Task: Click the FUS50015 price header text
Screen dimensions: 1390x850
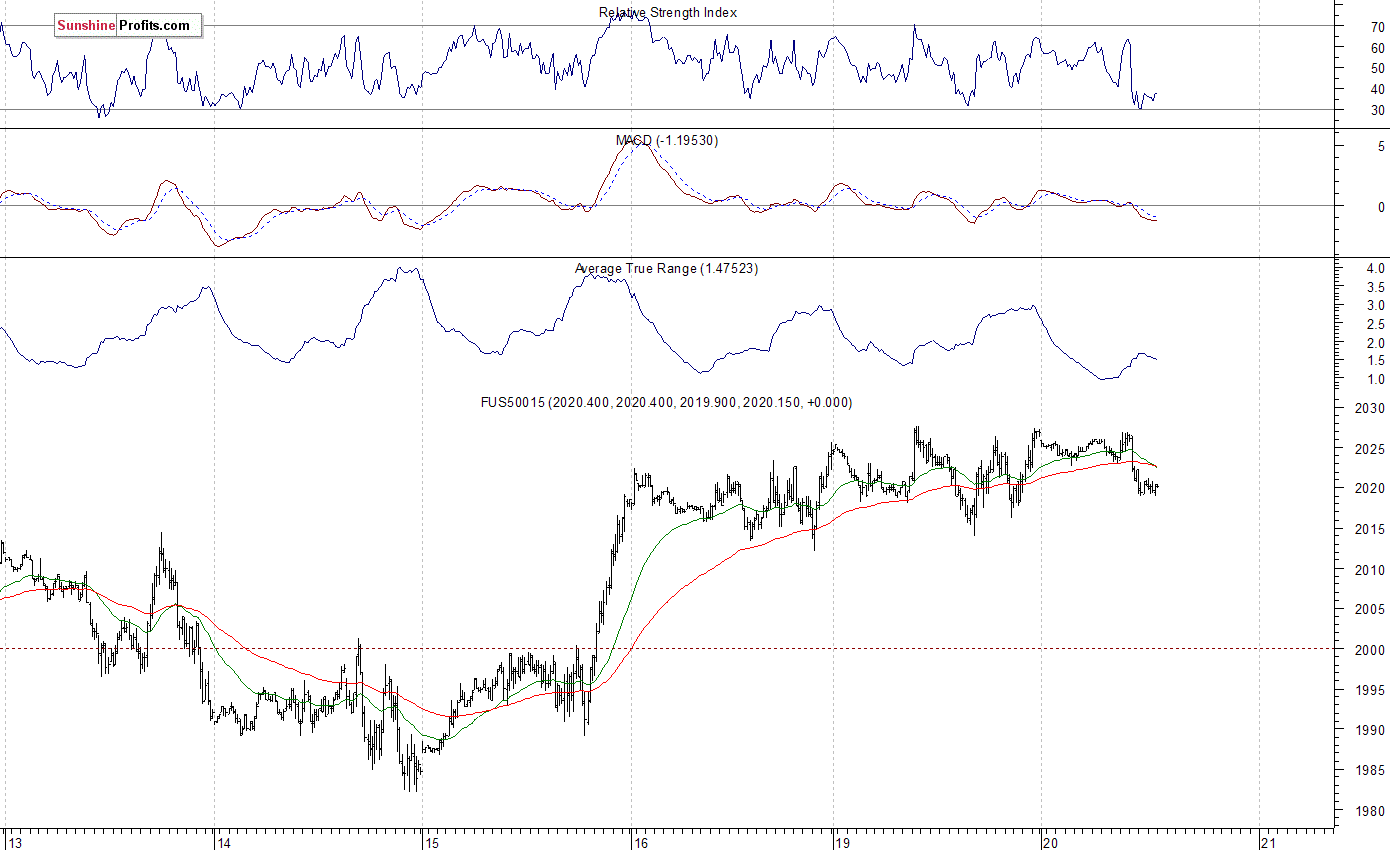Action: point(666,402)
